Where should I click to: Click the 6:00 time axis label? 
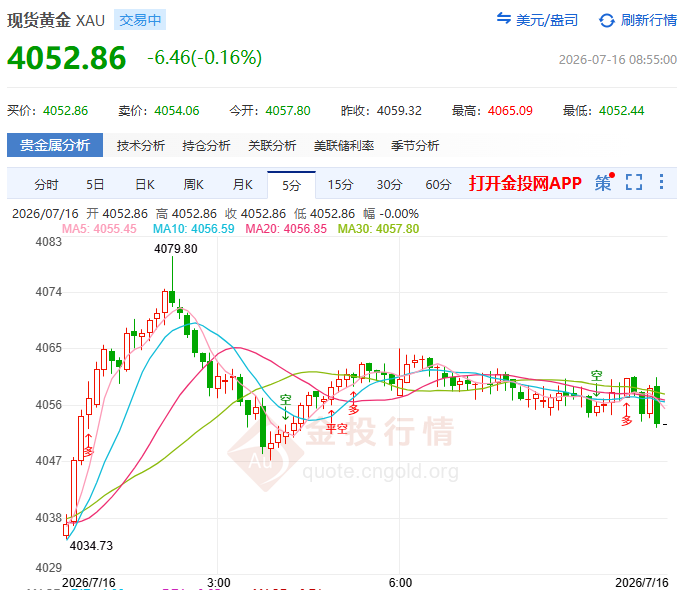coord(400,583)
